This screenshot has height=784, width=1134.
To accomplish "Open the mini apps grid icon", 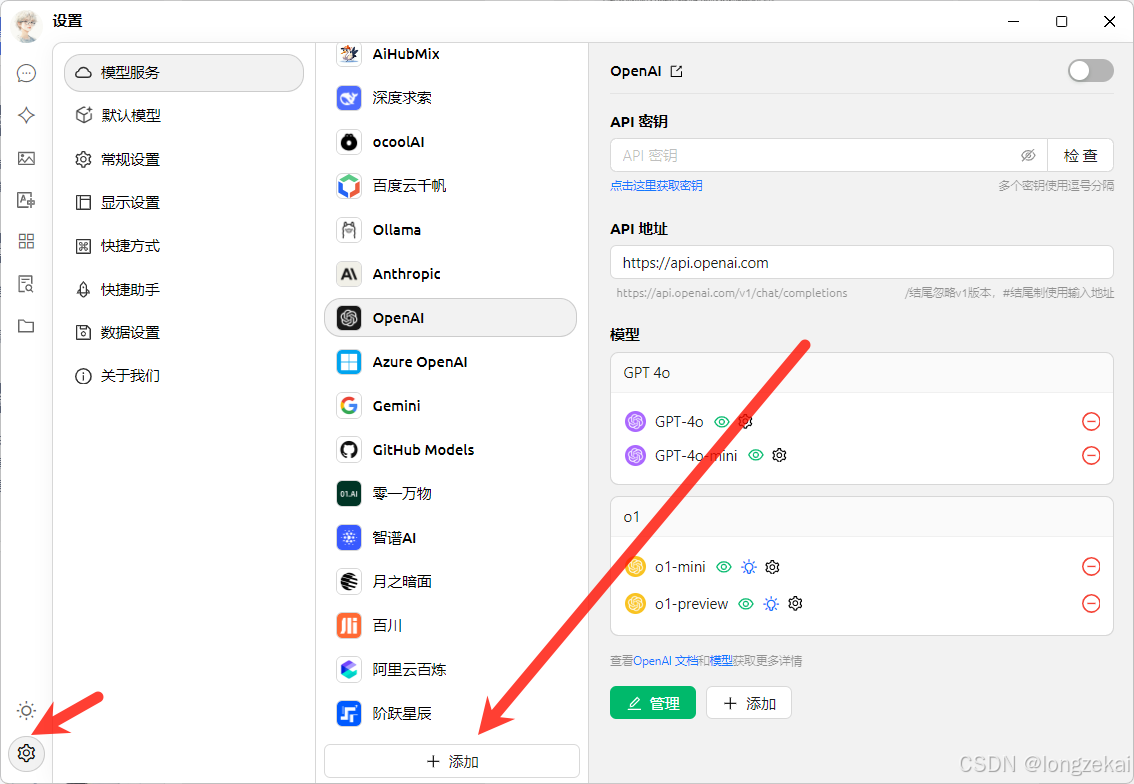I will click(x=26, y=241).
